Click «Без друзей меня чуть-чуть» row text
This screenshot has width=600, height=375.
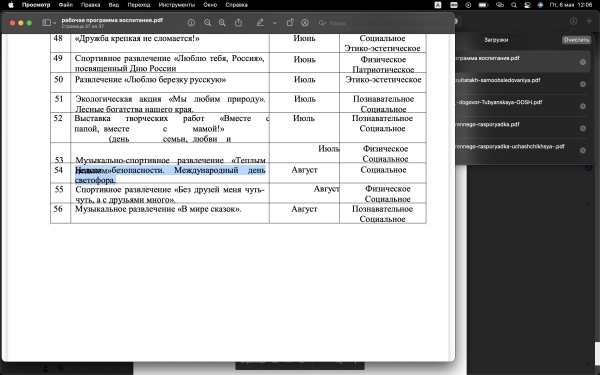[x=170, y=194]
